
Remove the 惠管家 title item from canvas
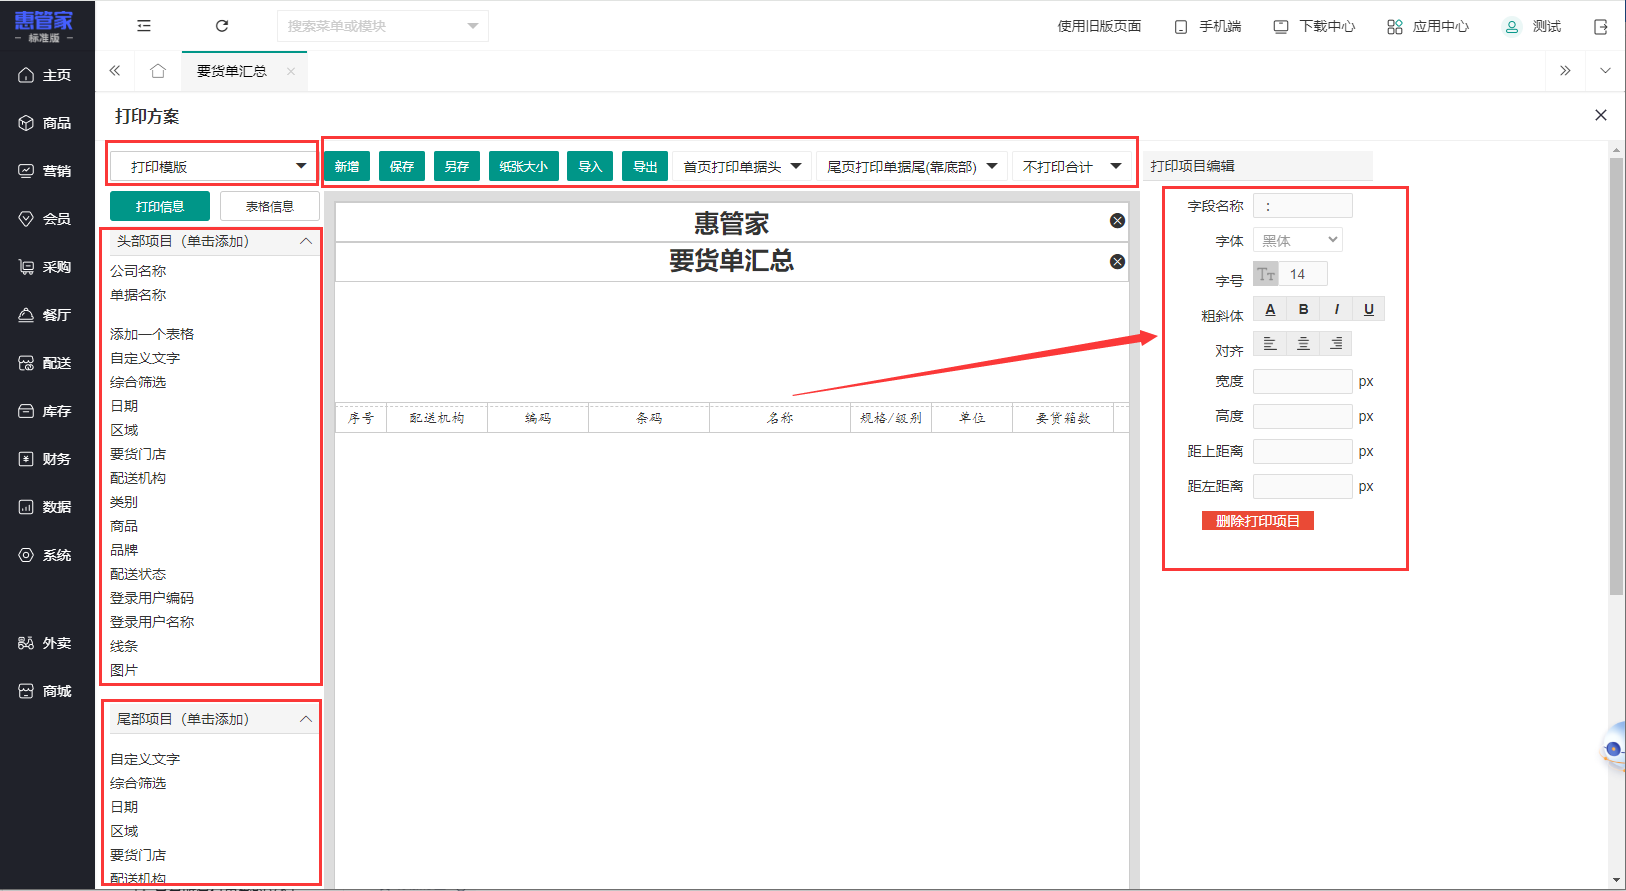click(x=1117, y=221)
